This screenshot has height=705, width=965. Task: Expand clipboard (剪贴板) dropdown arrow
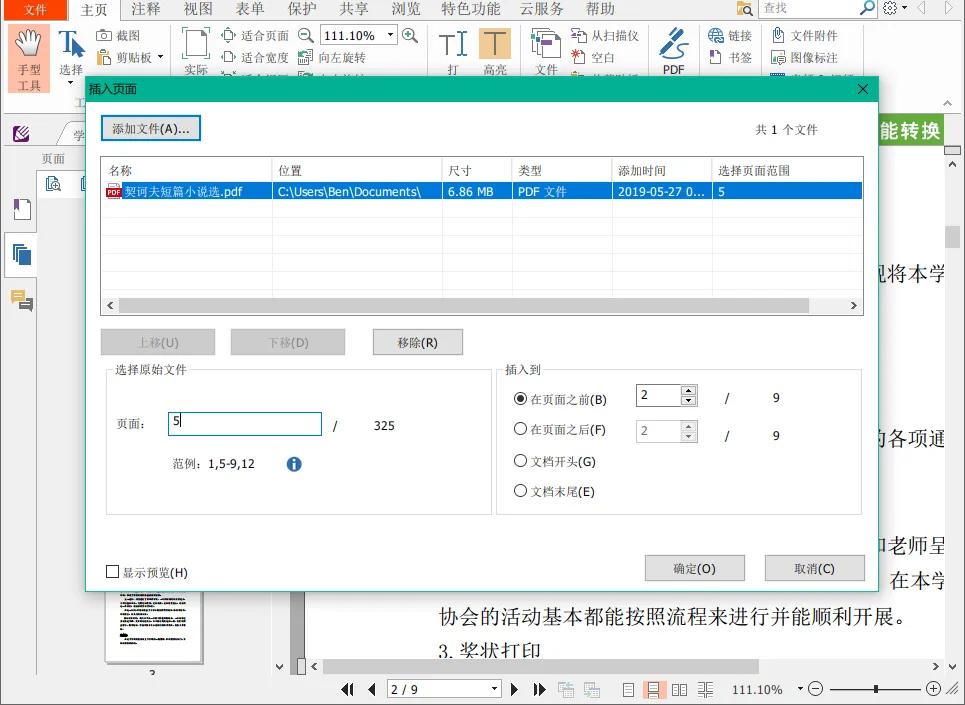tap(161, 57)
